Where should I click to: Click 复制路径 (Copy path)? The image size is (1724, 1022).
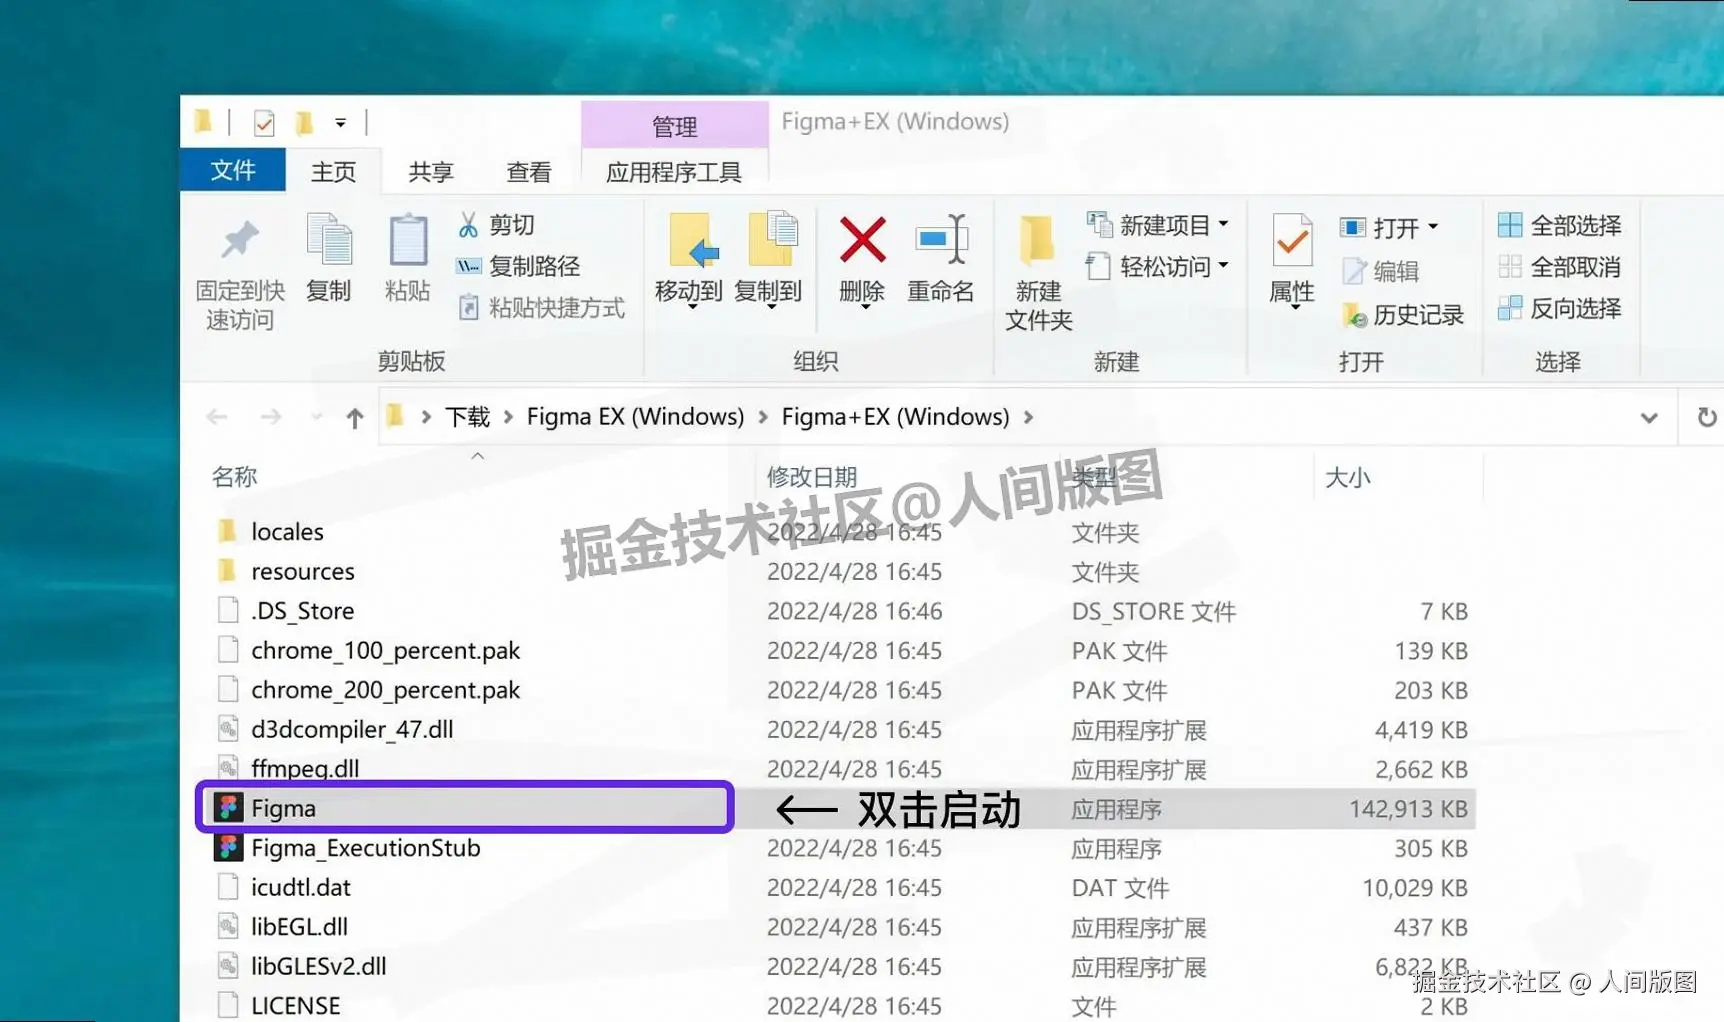519,266
